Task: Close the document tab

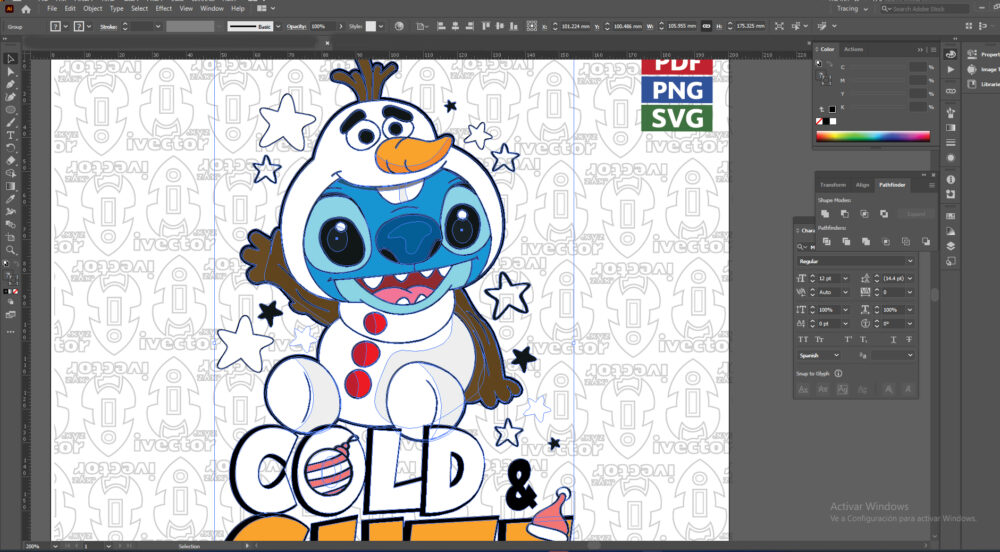Action: [x=327, y=43]
